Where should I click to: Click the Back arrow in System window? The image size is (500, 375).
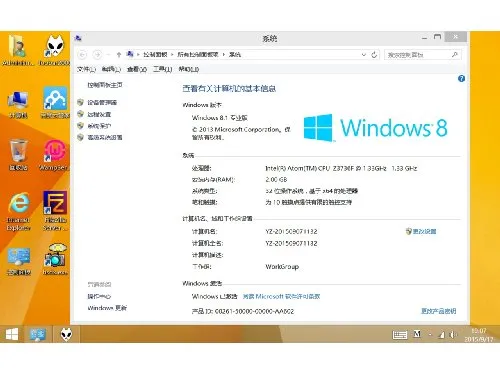[x=83, y=54]
